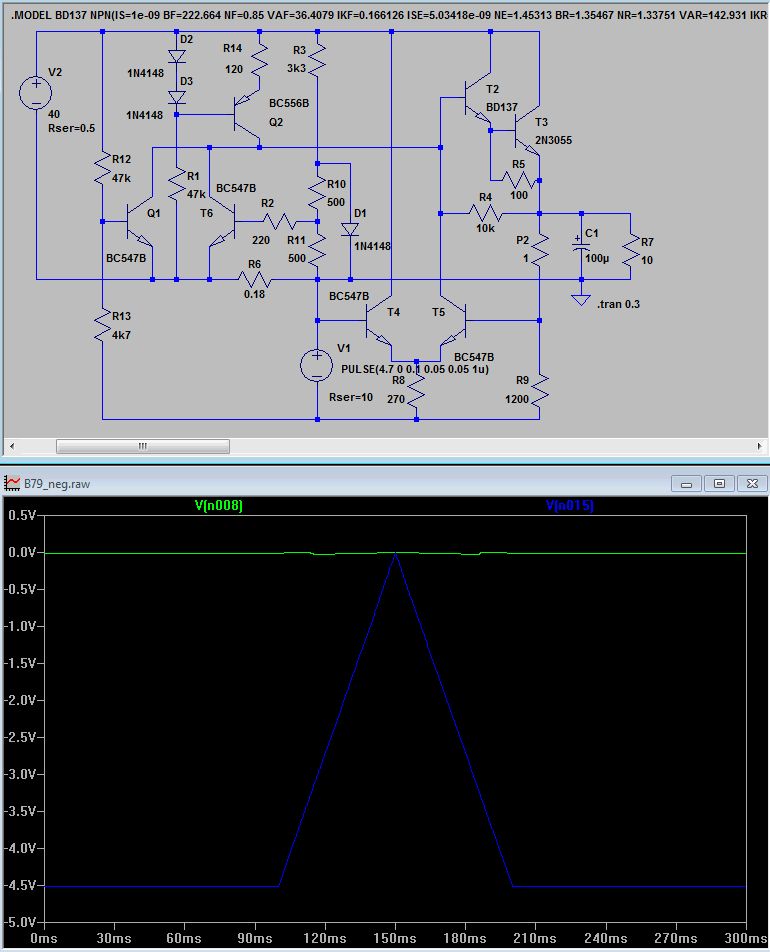Viewport: 770px width, 952px height.
Task: Select resistor P2 symbol
Action: point(539,249)
